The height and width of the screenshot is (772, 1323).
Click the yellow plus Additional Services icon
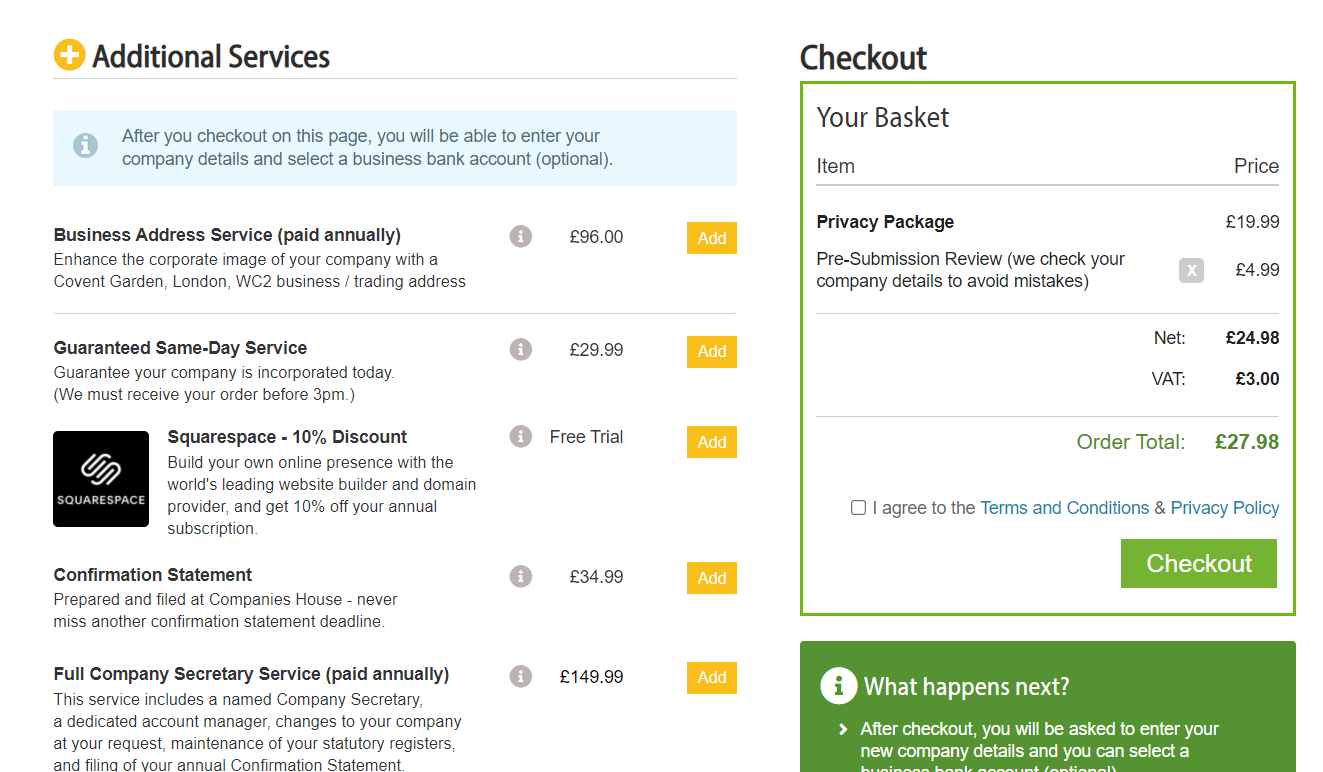69,55
